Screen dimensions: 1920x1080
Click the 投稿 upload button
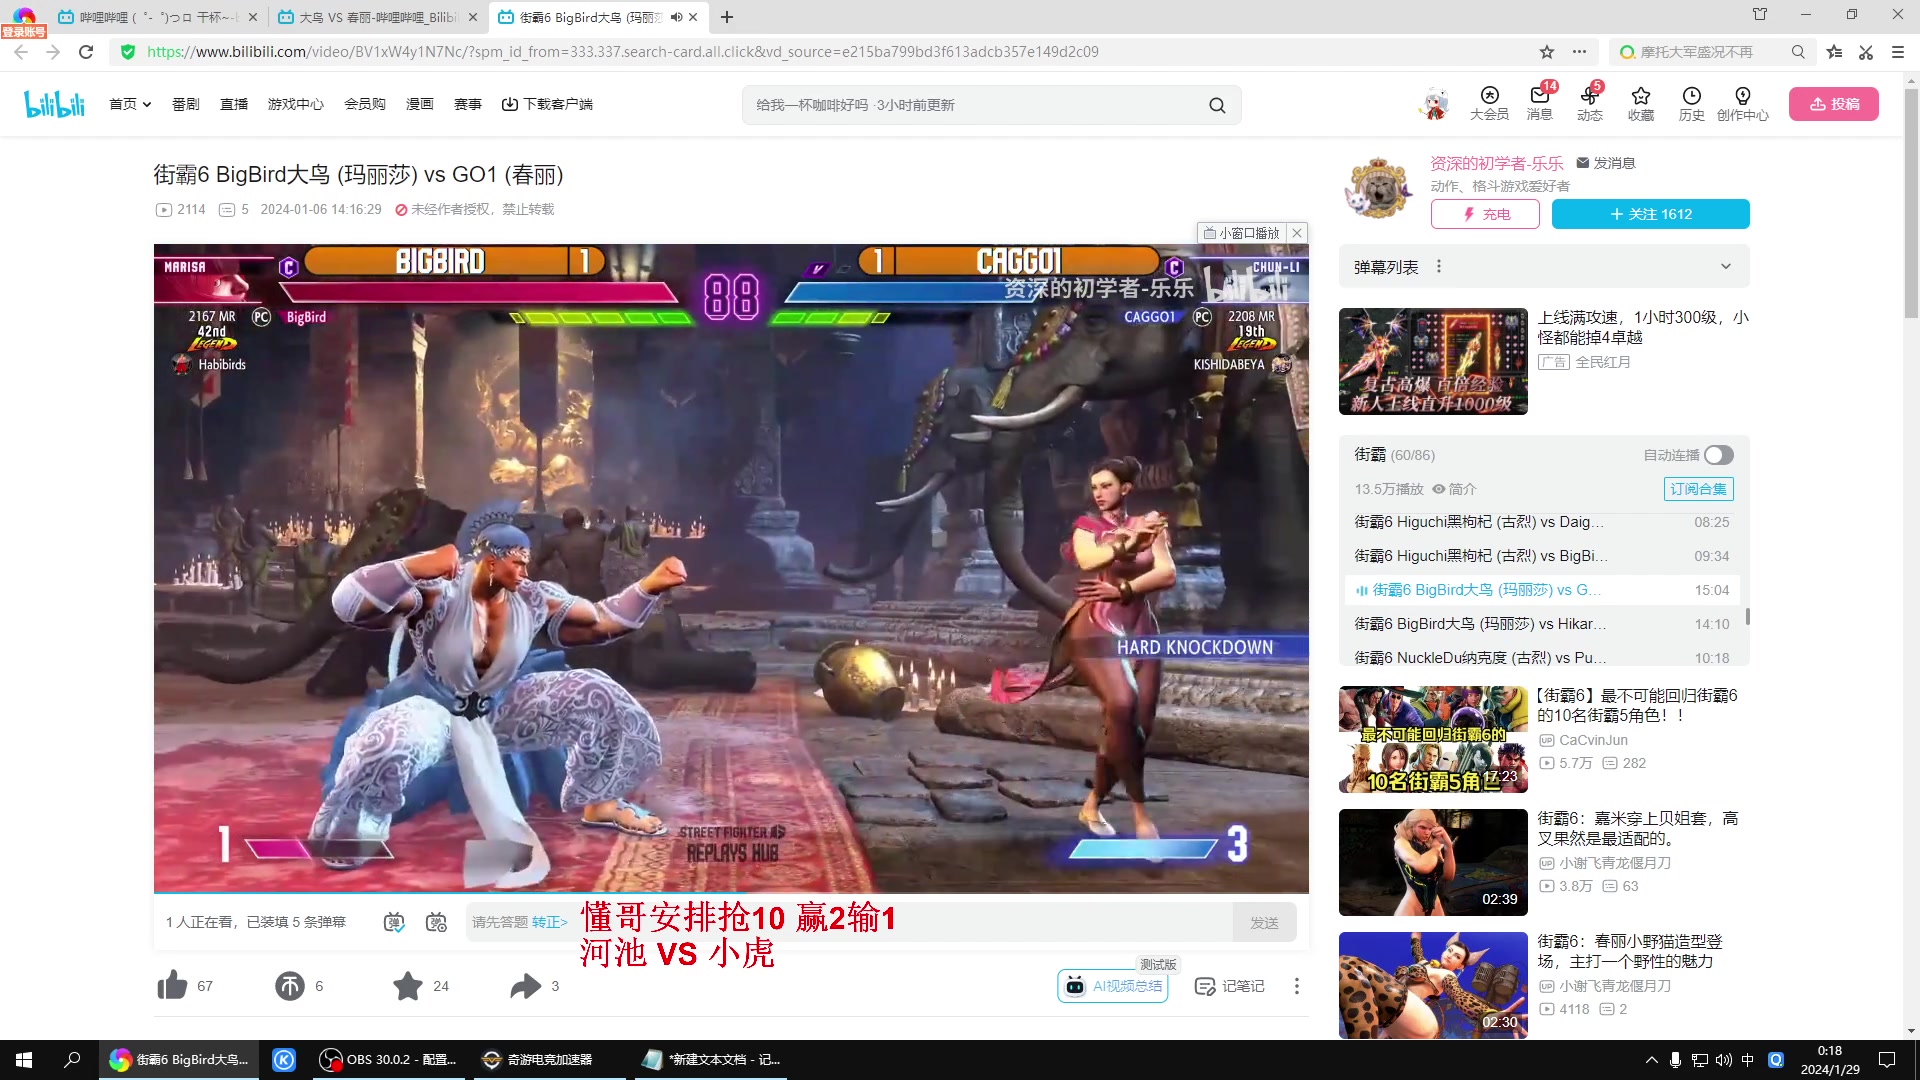coord(1833,104)
